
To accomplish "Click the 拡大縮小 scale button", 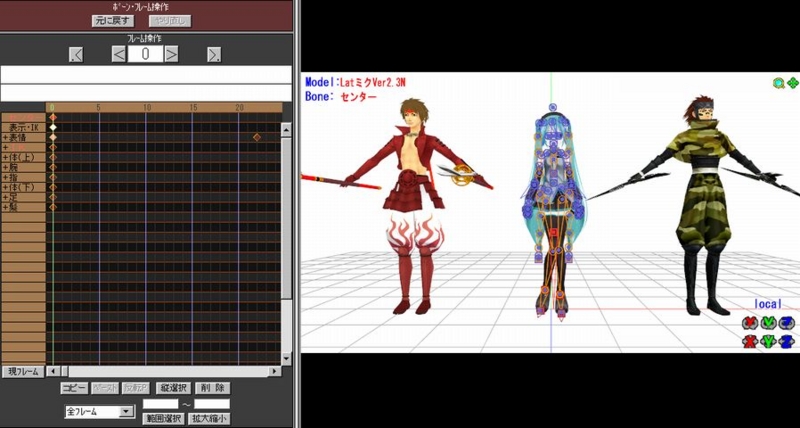I will tap(209, 418).
